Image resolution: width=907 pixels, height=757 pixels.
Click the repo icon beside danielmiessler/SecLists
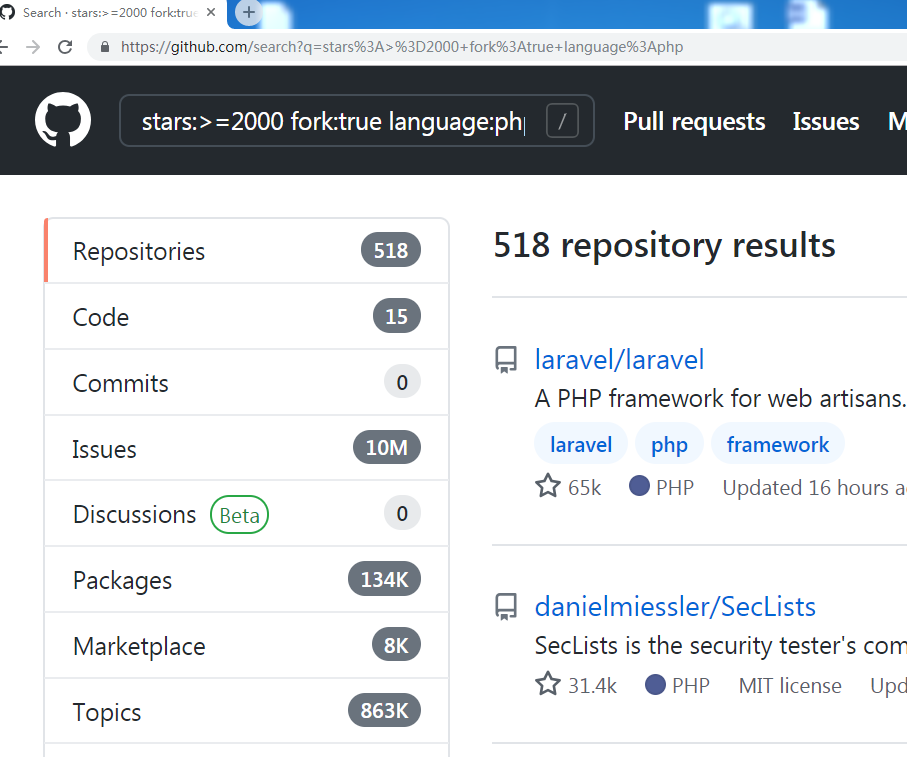pyautogui.click(x=506, y=607)
